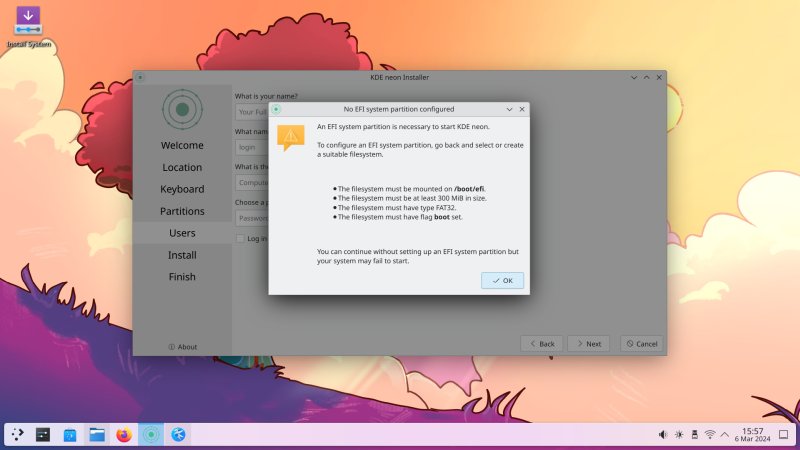
Task: Open the Partitions step in the sidebar
Action: [182, 211]
